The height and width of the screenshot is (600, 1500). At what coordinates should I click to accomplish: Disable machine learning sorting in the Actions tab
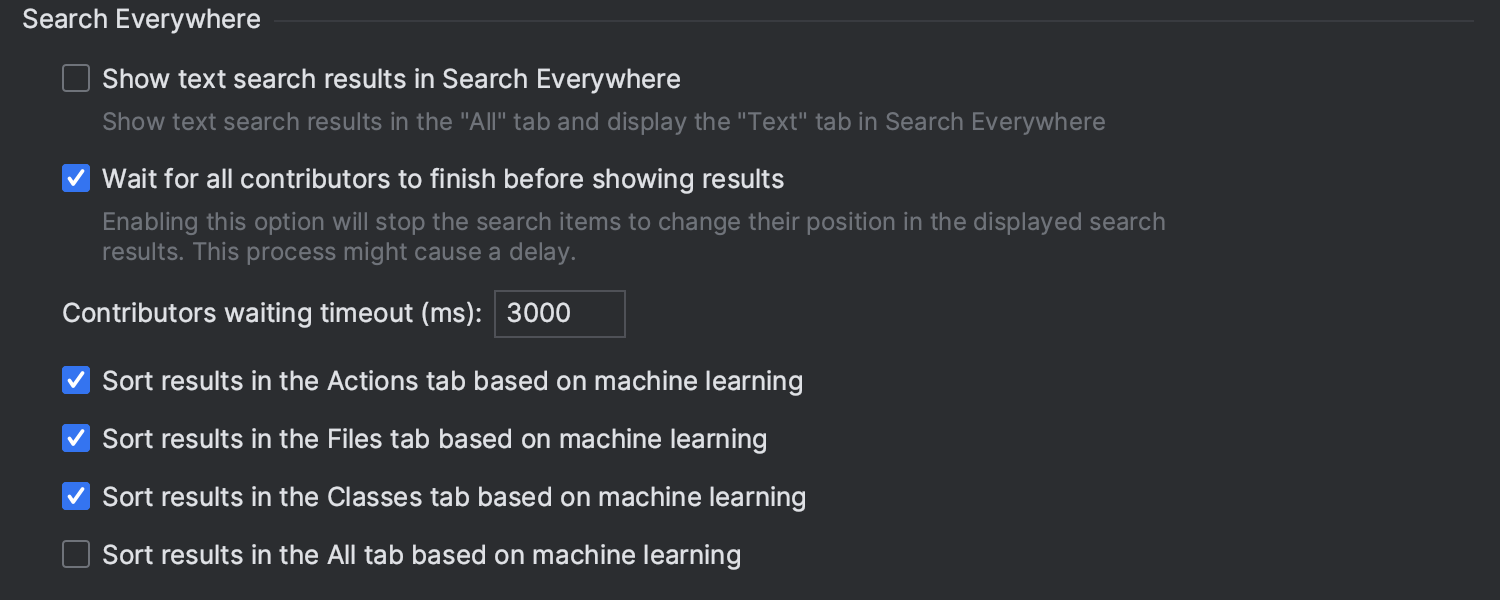tap(76, 380)
